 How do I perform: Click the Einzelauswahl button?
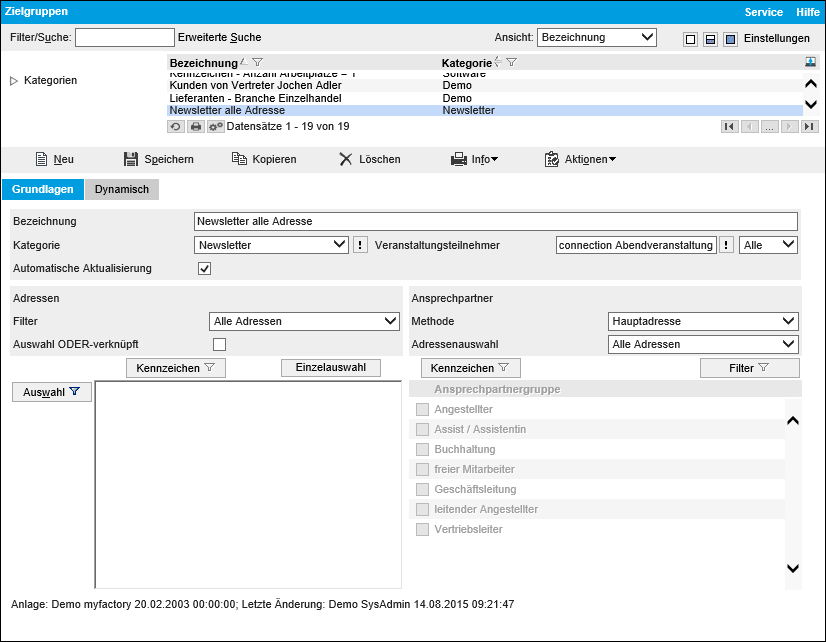[331, 368]
